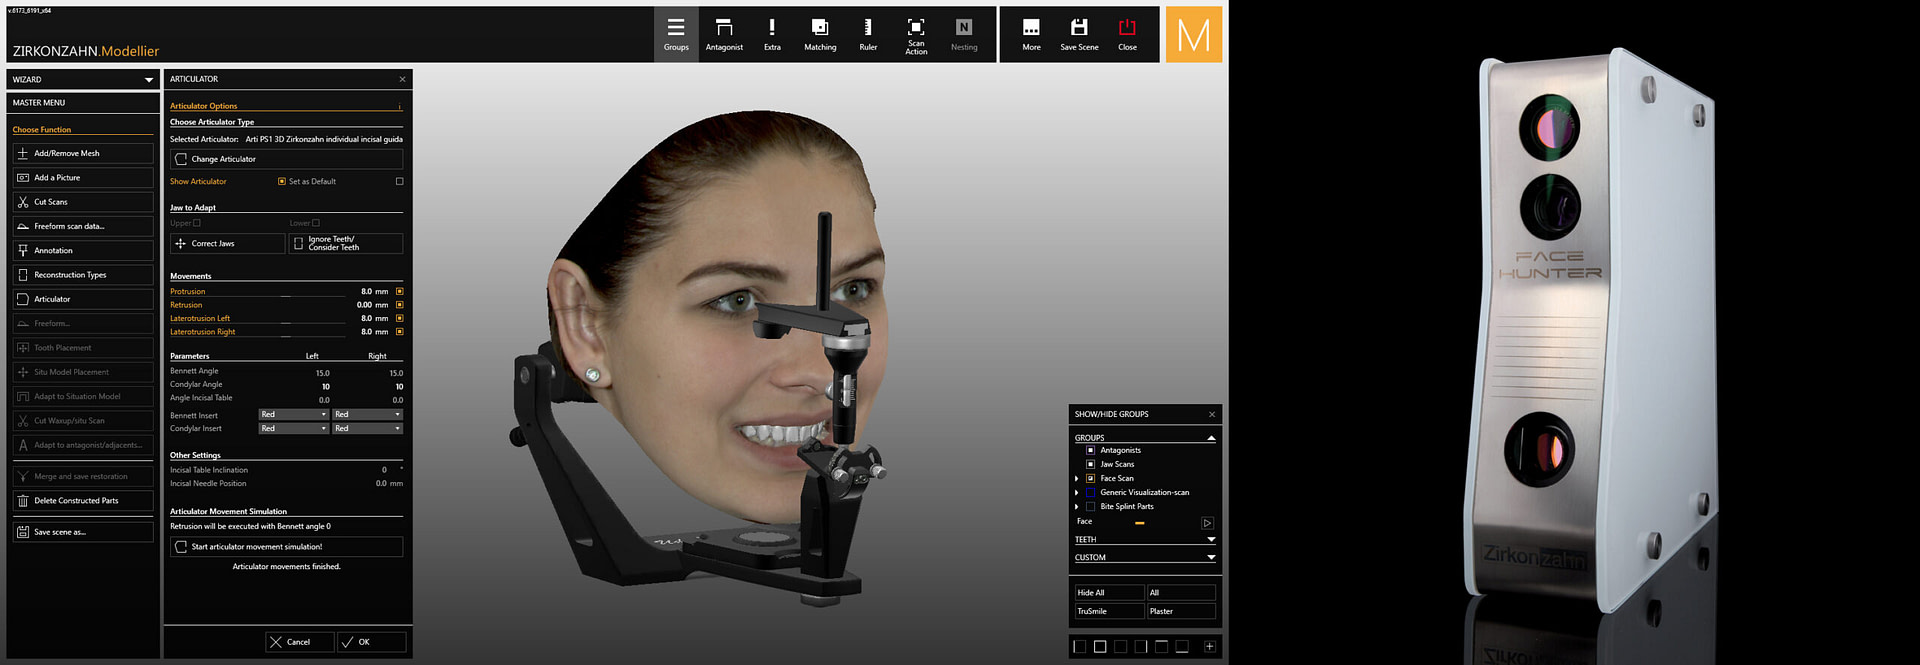Open the Annotation function
This screenshot has width=1920, height=665.
(83, 251)
